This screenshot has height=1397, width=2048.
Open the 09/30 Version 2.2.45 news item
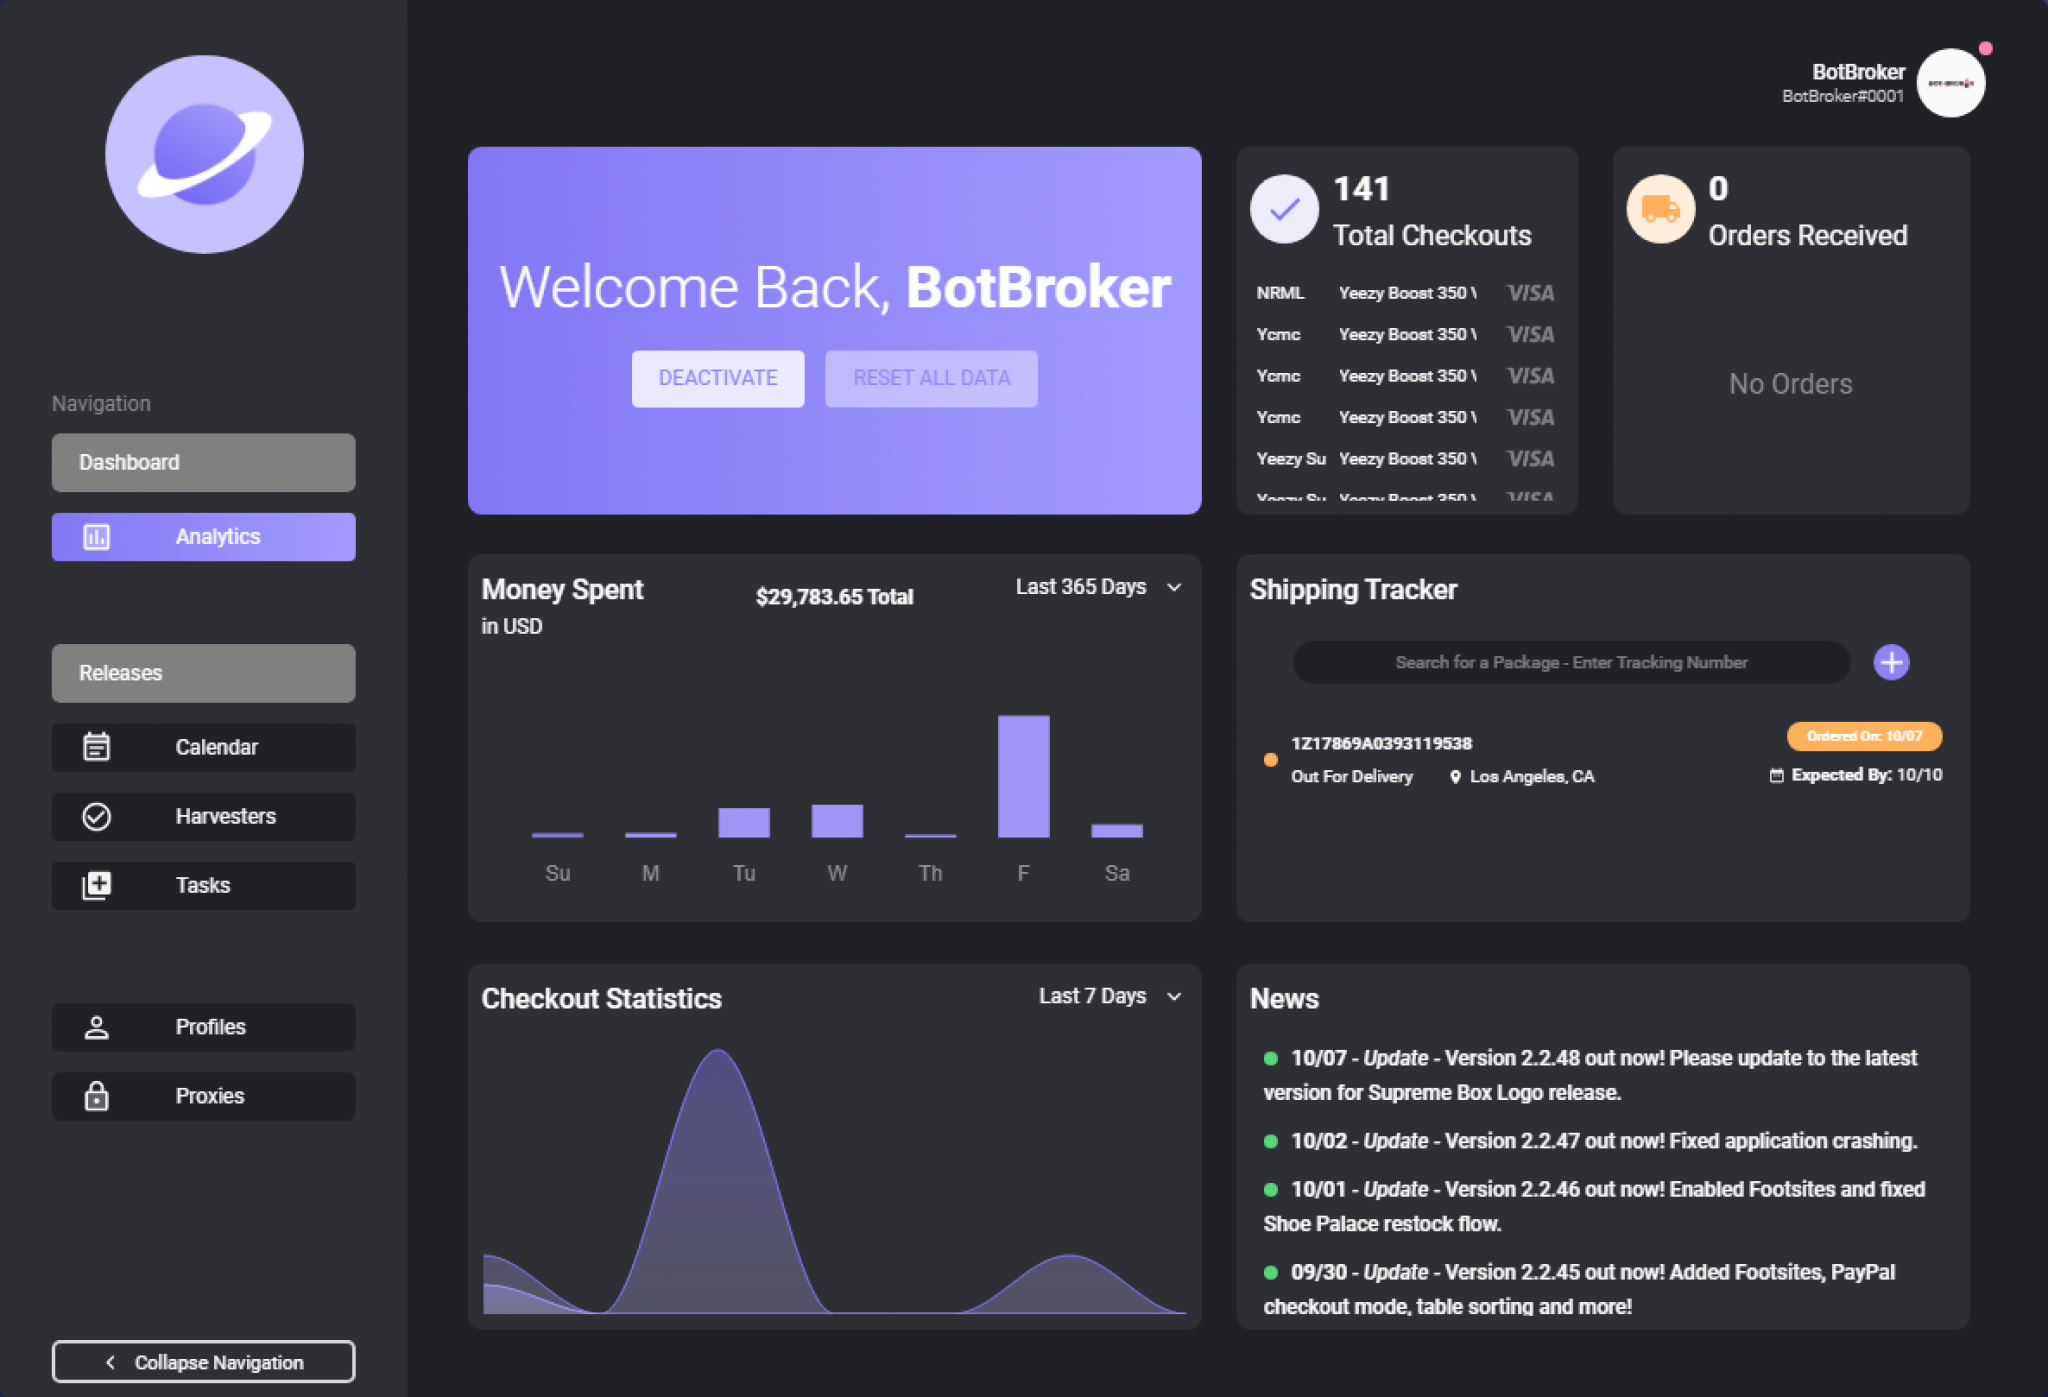1580,1289
